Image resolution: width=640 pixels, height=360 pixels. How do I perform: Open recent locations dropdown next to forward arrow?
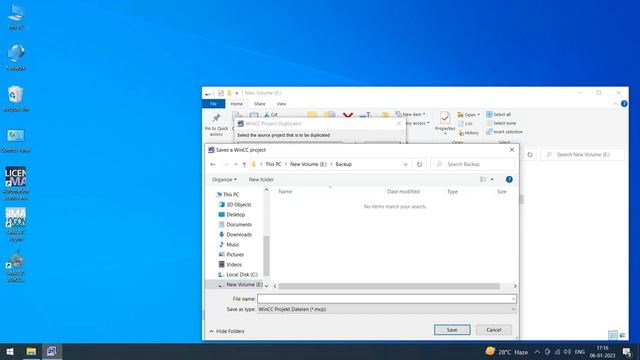(x=236, y=164)
